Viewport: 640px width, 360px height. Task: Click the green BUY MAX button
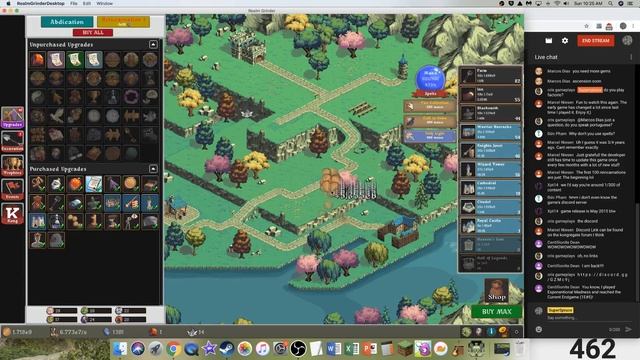tap(496, 311)
